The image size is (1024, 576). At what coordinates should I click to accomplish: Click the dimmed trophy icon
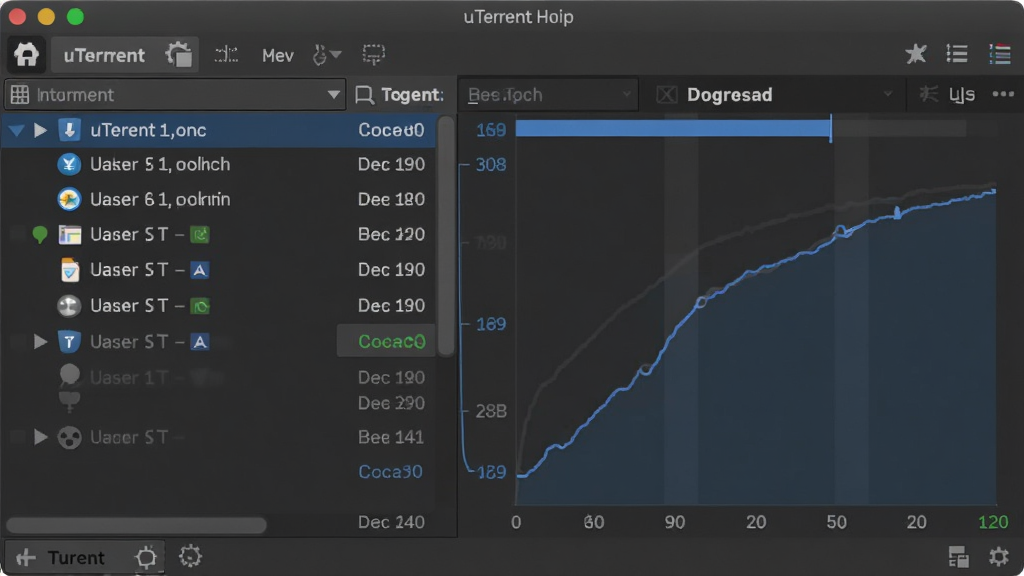pyautogui.click(x=70, y=402)
